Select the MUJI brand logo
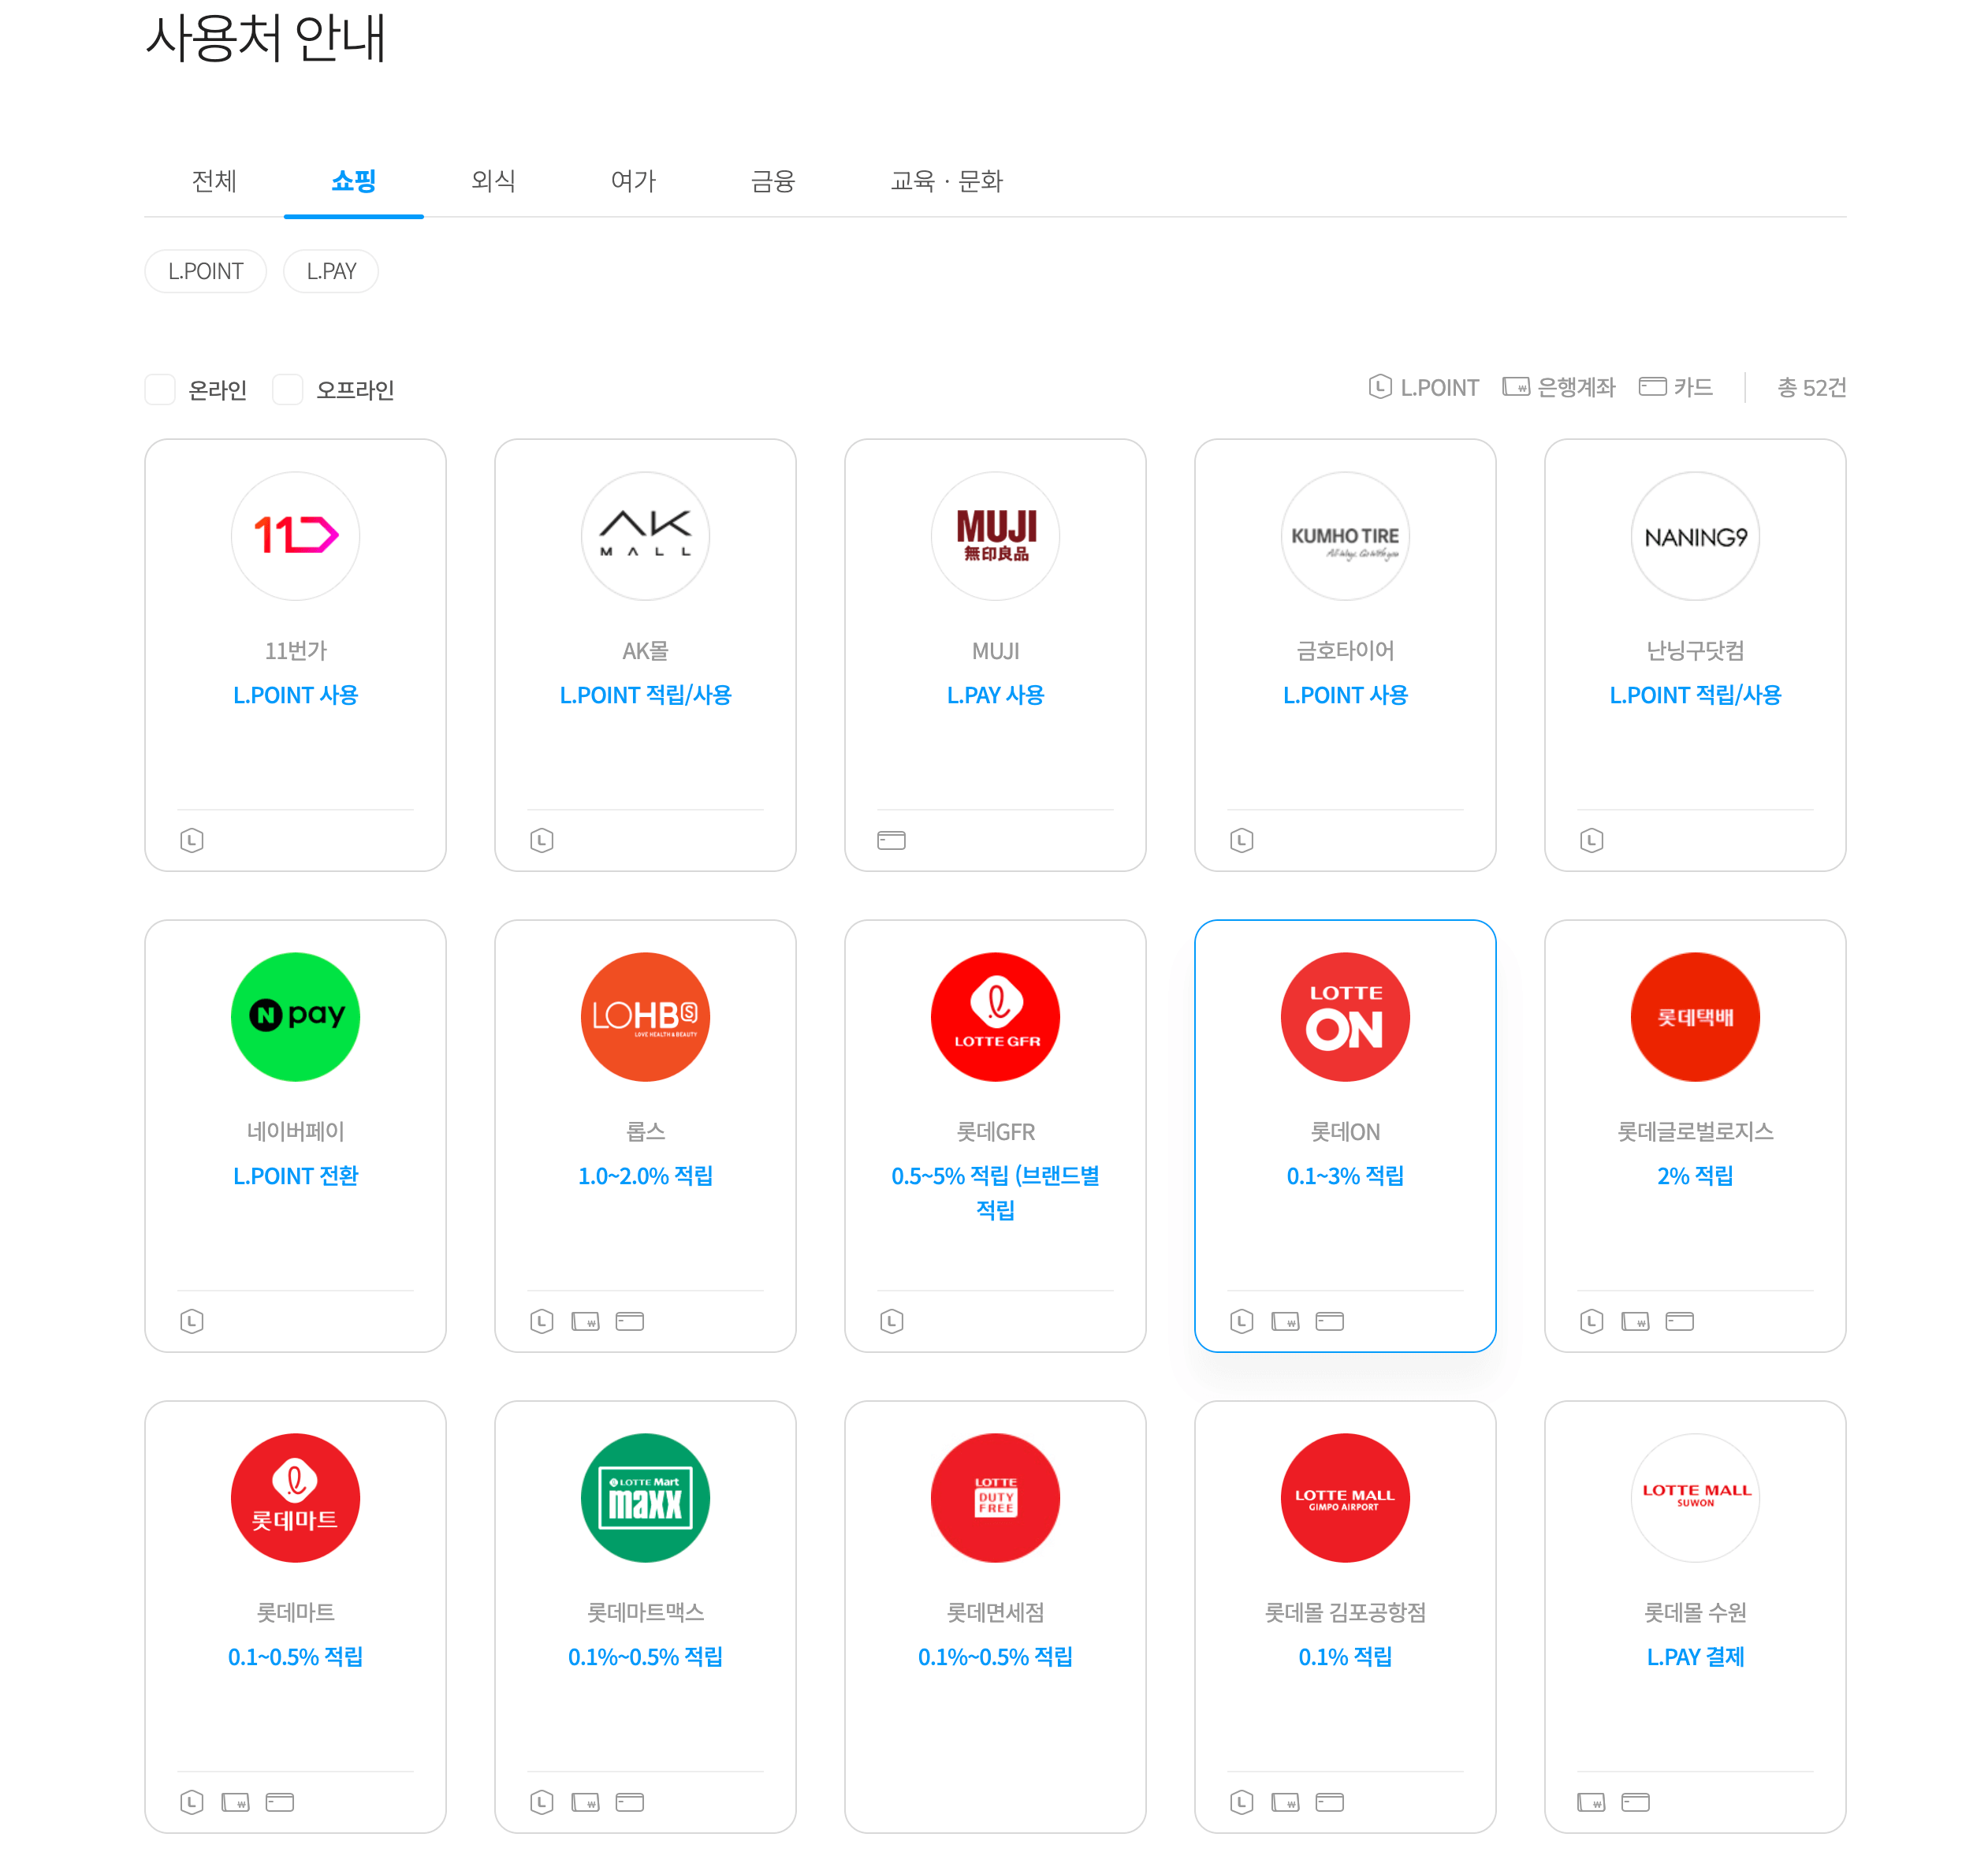The height and width of the screenshot is (1867, 1988). pos(995,536)
